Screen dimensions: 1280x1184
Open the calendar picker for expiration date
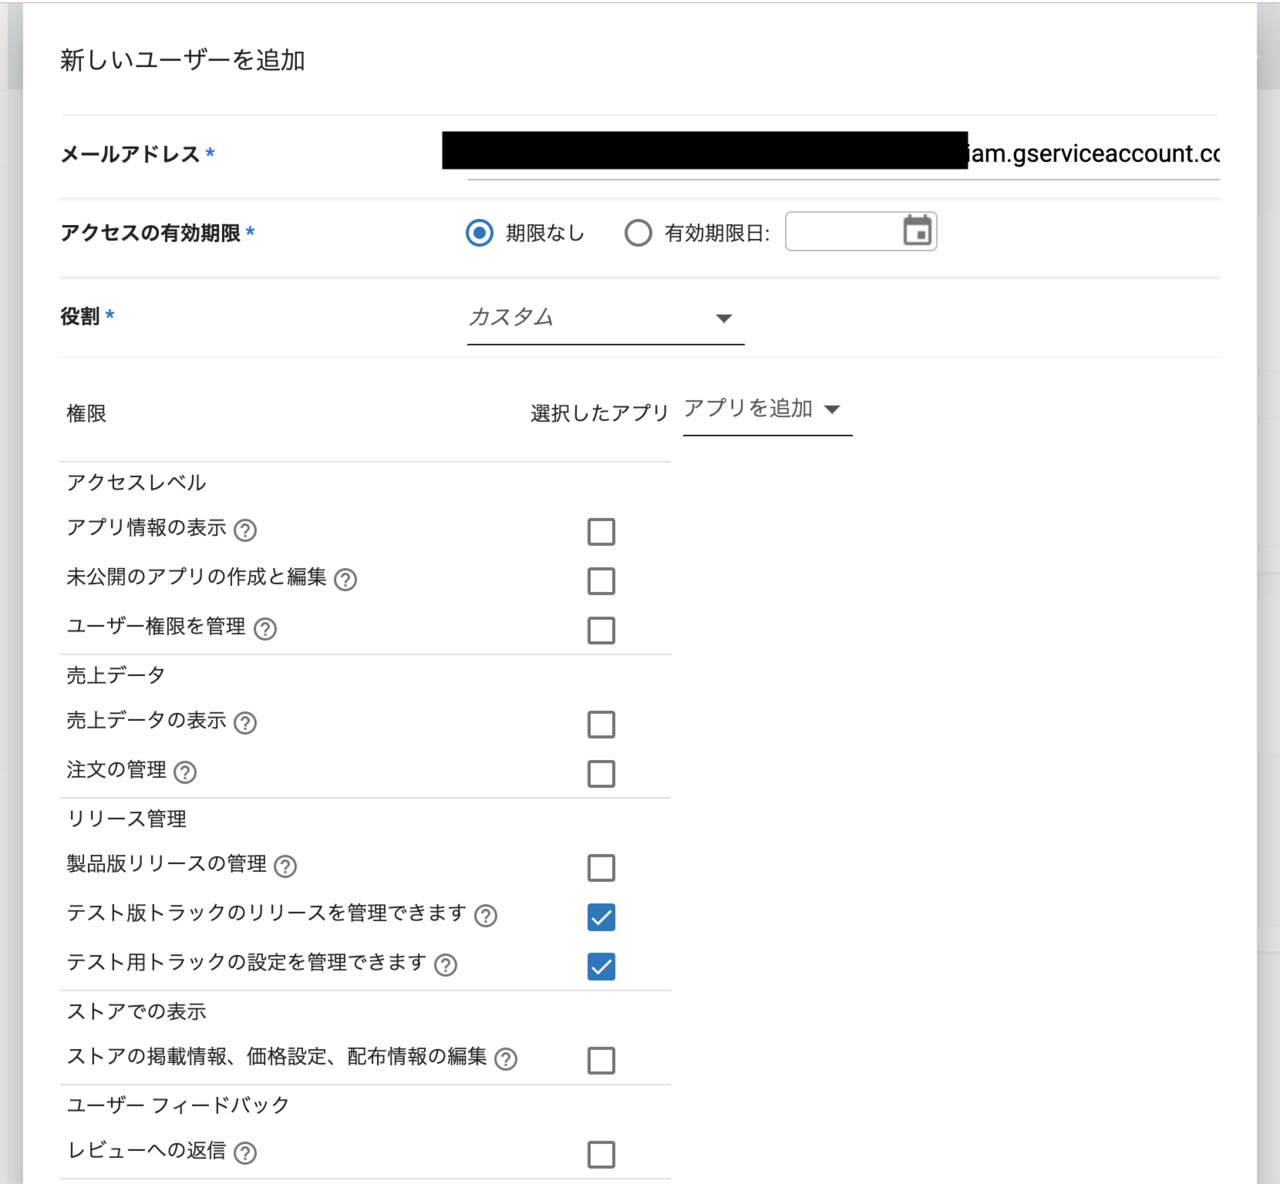[917, 231]
